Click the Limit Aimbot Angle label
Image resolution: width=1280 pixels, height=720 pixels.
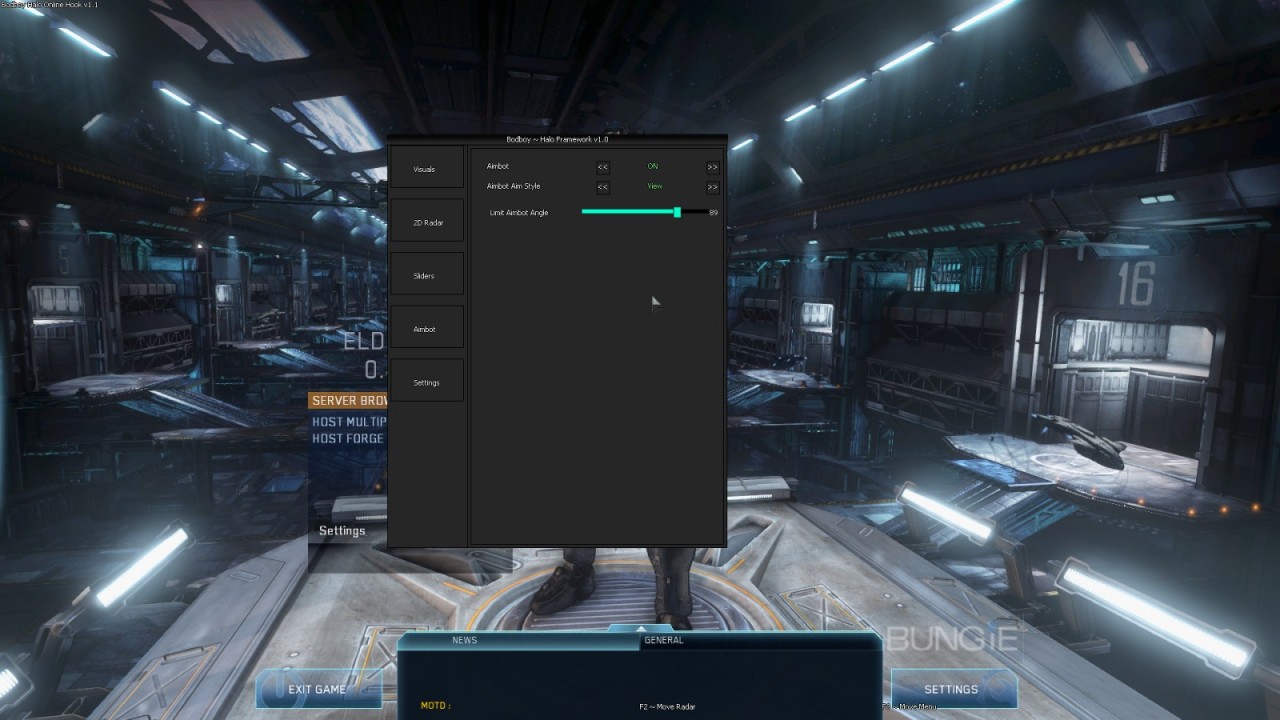point(519,213)
